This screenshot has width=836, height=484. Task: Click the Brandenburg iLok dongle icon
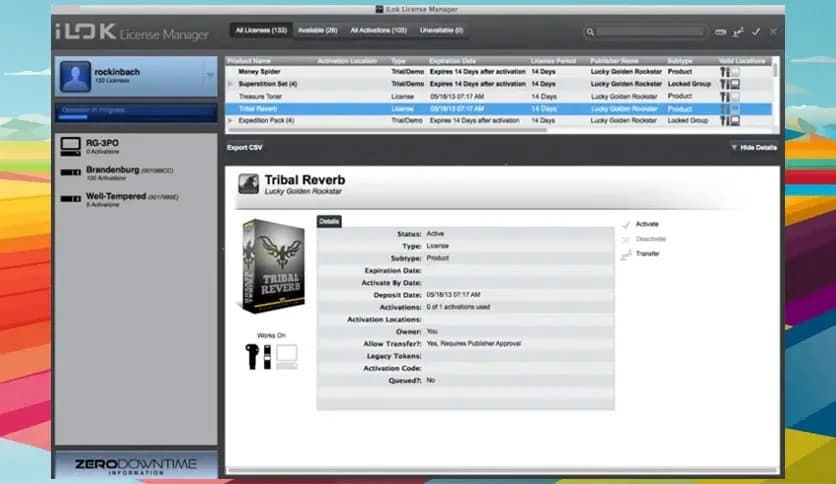(70, 172)
